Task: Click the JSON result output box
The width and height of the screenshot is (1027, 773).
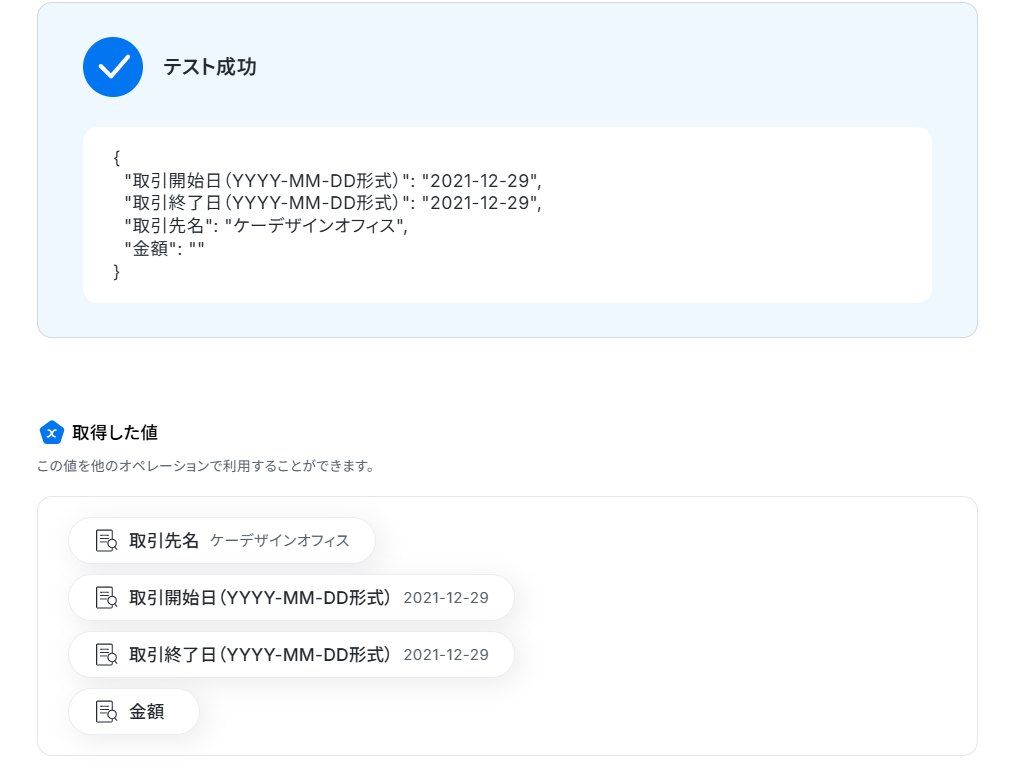Action: point(507,215)
